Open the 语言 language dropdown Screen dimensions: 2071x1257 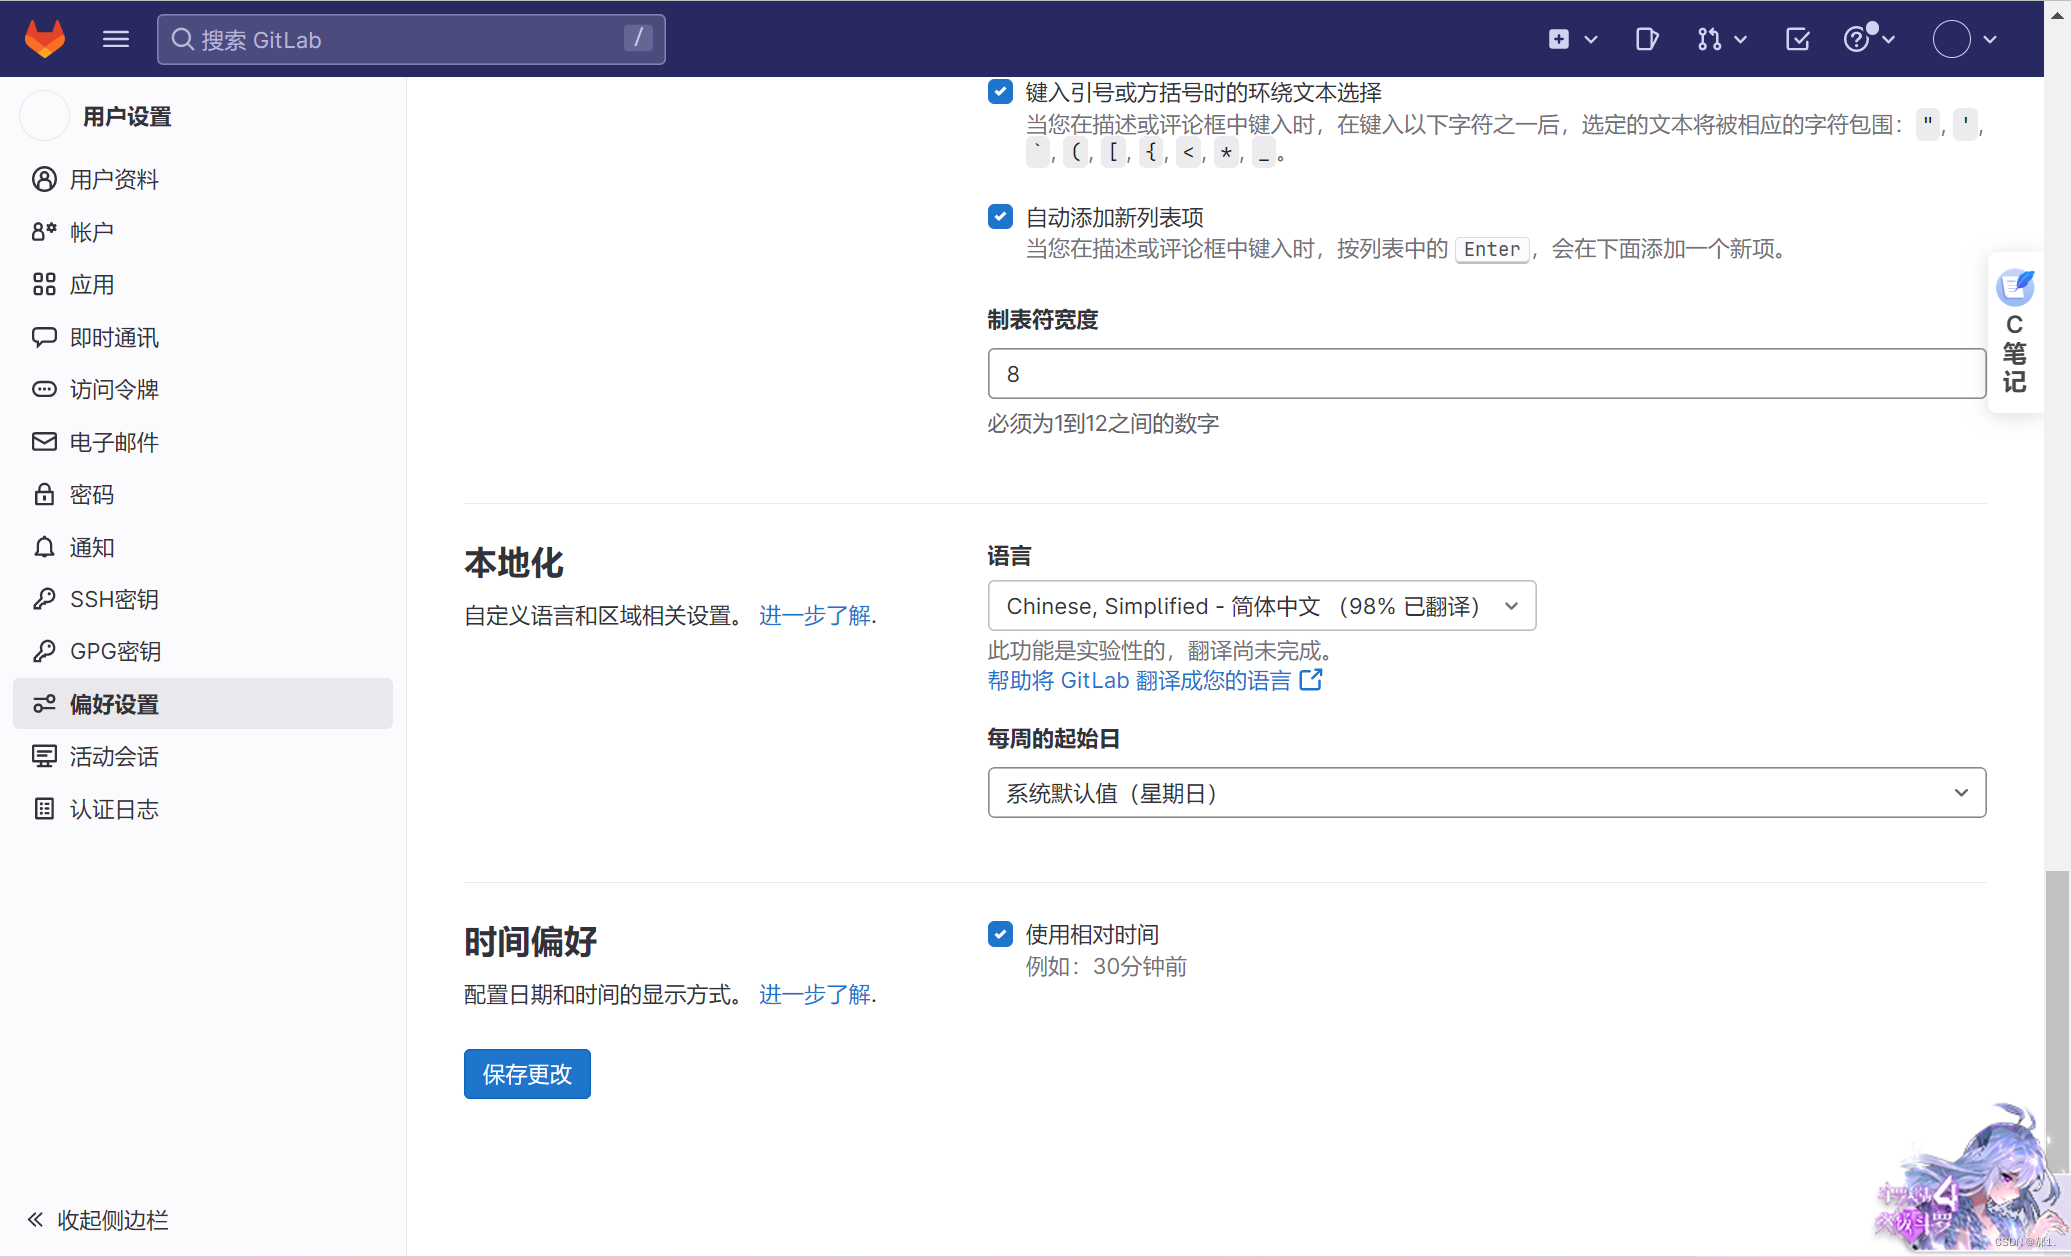point(1261,606)
